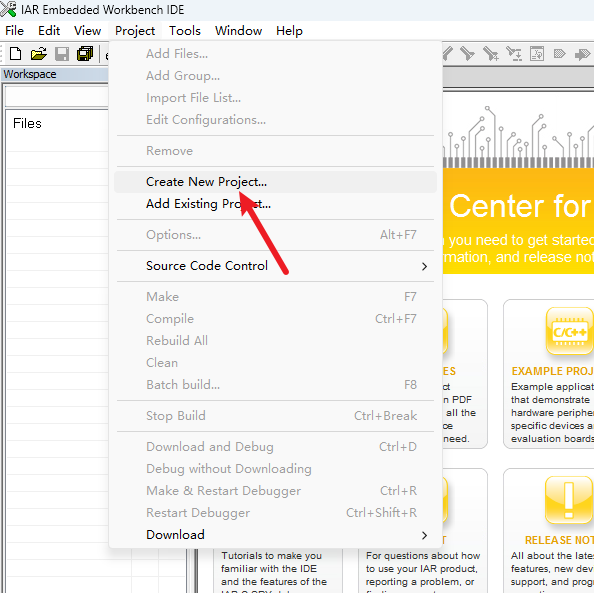Click the Workspace panel title bar
Screen dimensions: 594x593
click(x=55, y=74)
